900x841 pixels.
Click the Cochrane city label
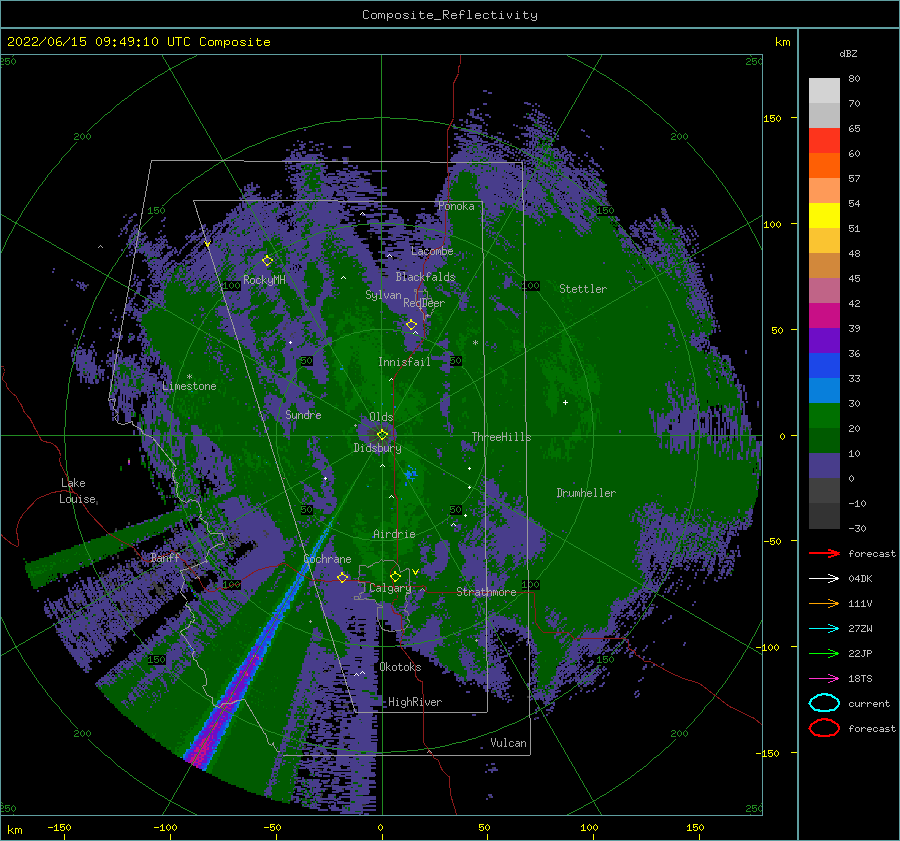point(327,559)
